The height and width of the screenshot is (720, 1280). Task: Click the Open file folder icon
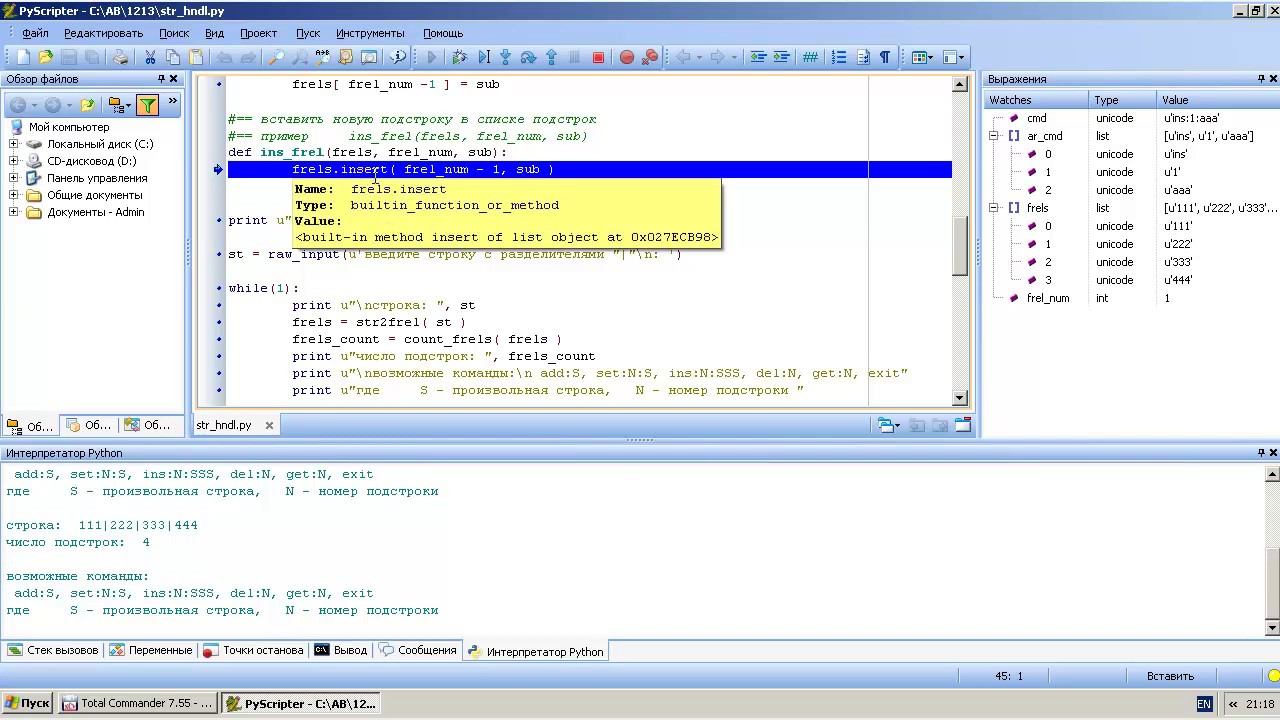pyautogui.click(x=46, y=57)
